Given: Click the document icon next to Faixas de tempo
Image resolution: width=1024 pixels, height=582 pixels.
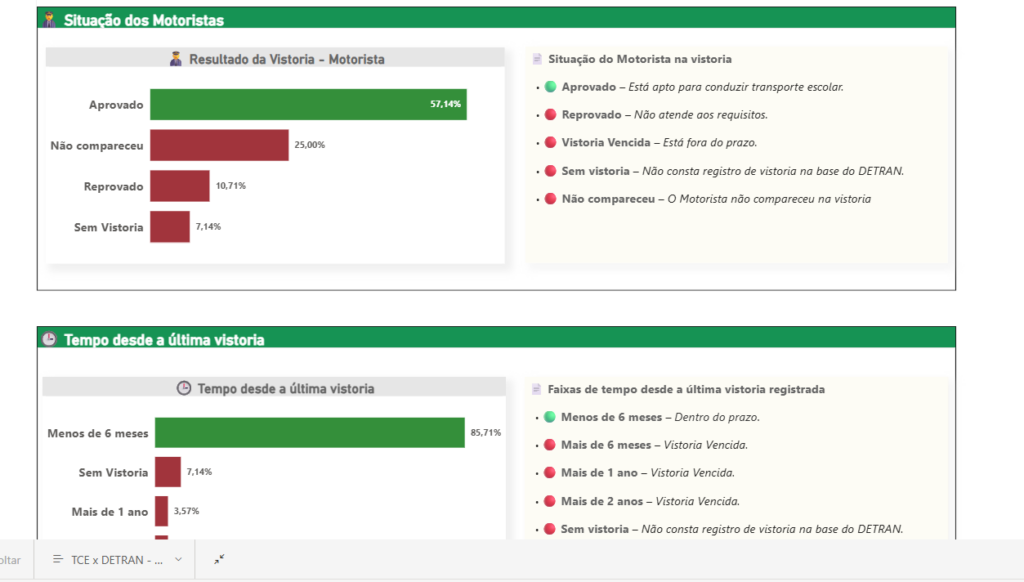Looking at the screenshot, I should pyautogui.click(x=537, y=389).
